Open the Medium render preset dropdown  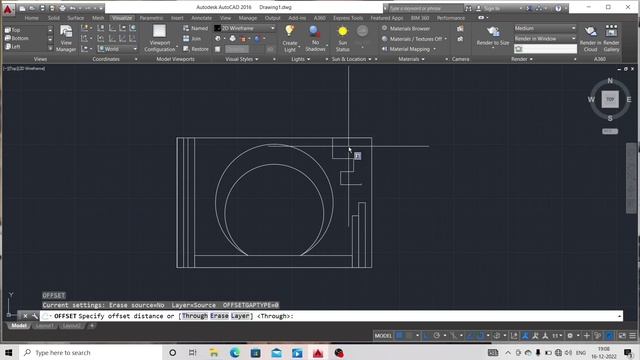(545, 28)
